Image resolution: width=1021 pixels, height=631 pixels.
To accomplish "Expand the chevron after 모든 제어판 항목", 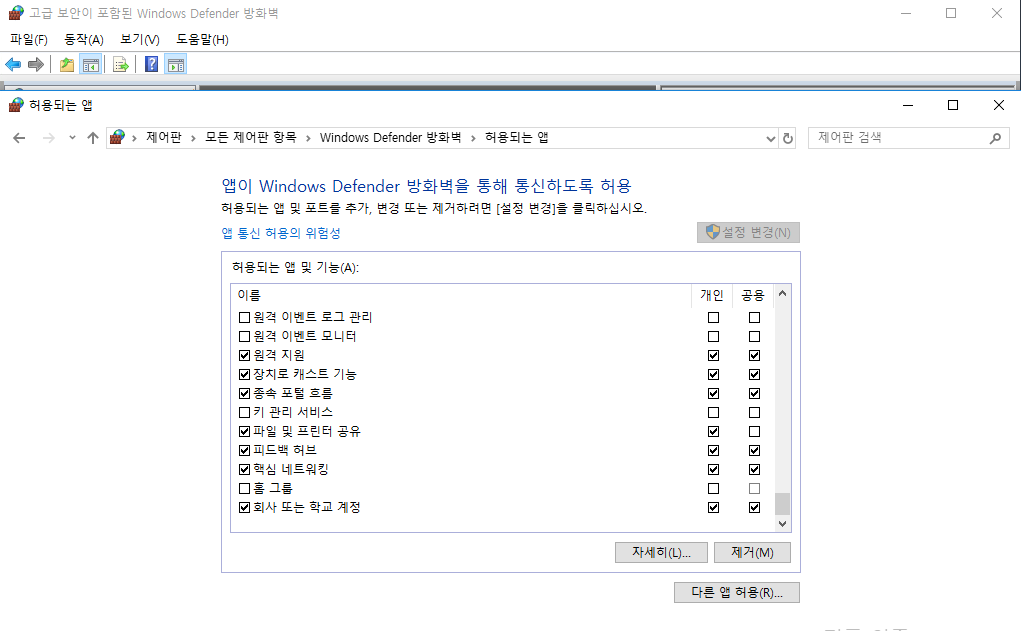I will click(x=307, y=138).
